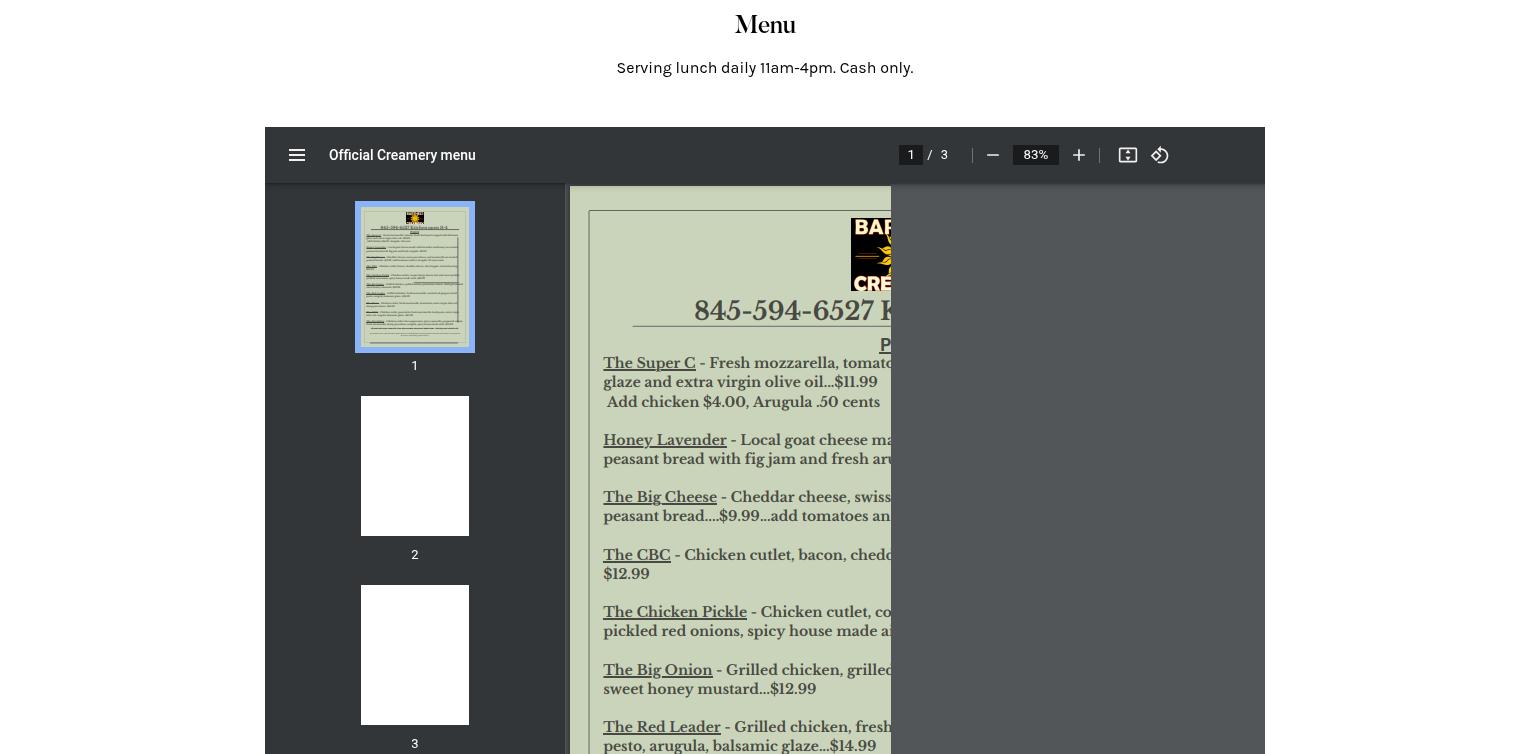Click the zoom in plus icon
The height and width of the screenshot is (754, 1530).
point(1079,155)
